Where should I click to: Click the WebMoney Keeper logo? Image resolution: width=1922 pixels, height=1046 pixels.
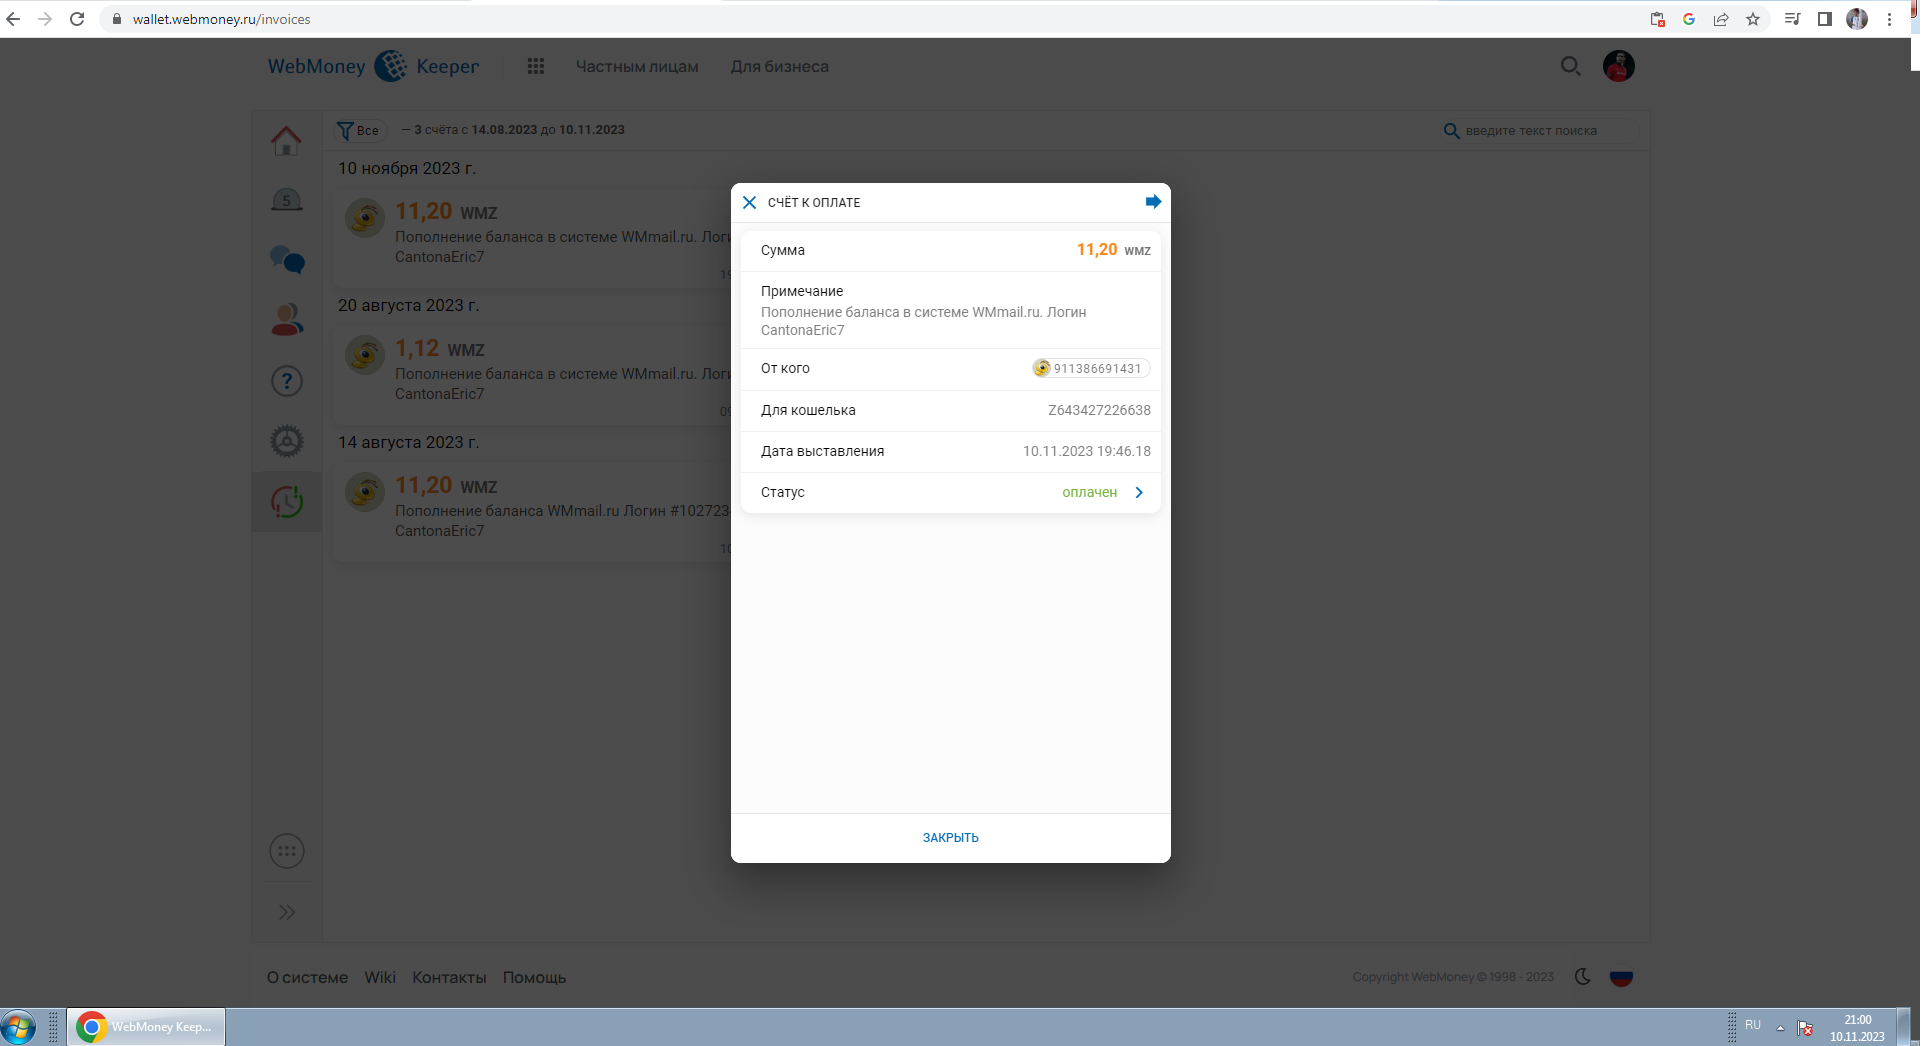(x=373, y=66)
